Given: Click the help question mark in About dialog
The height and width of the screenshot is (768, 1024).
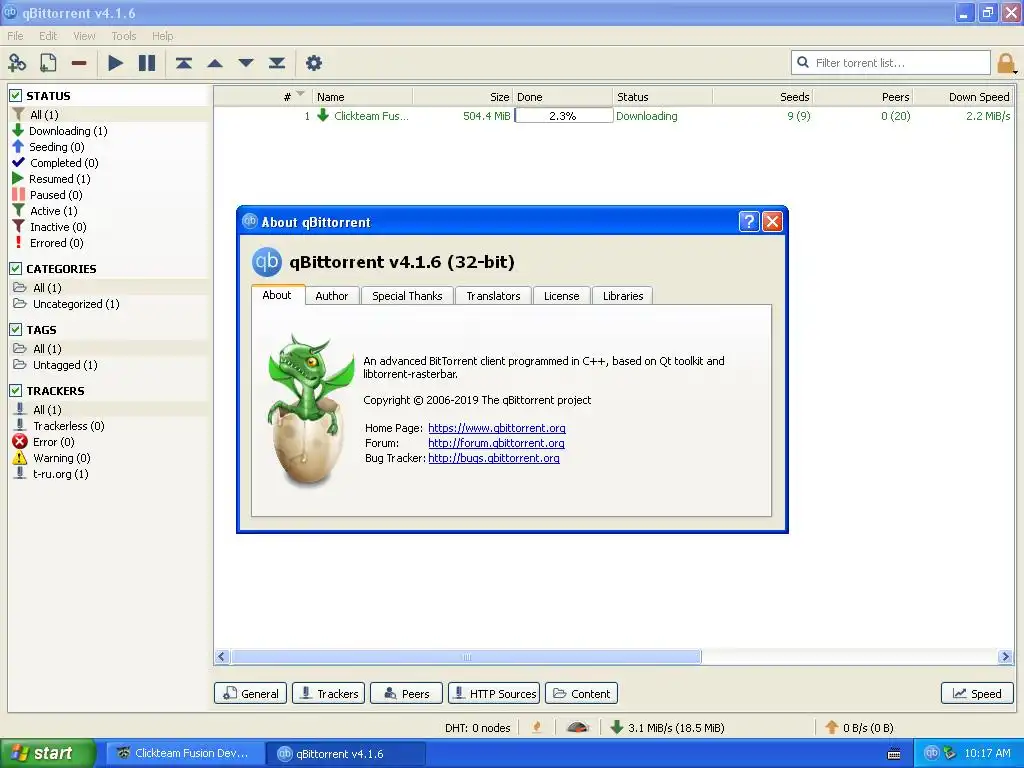Looking at the screenshot, I should (749, 221).
